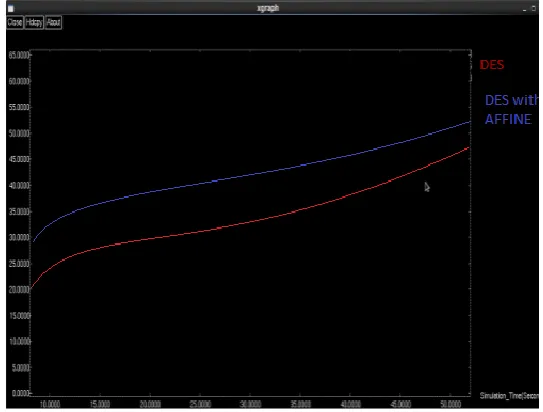Click the start of the red DES curve
The height and width of the screenshot is (412, 543).
(x=32, y=288)
